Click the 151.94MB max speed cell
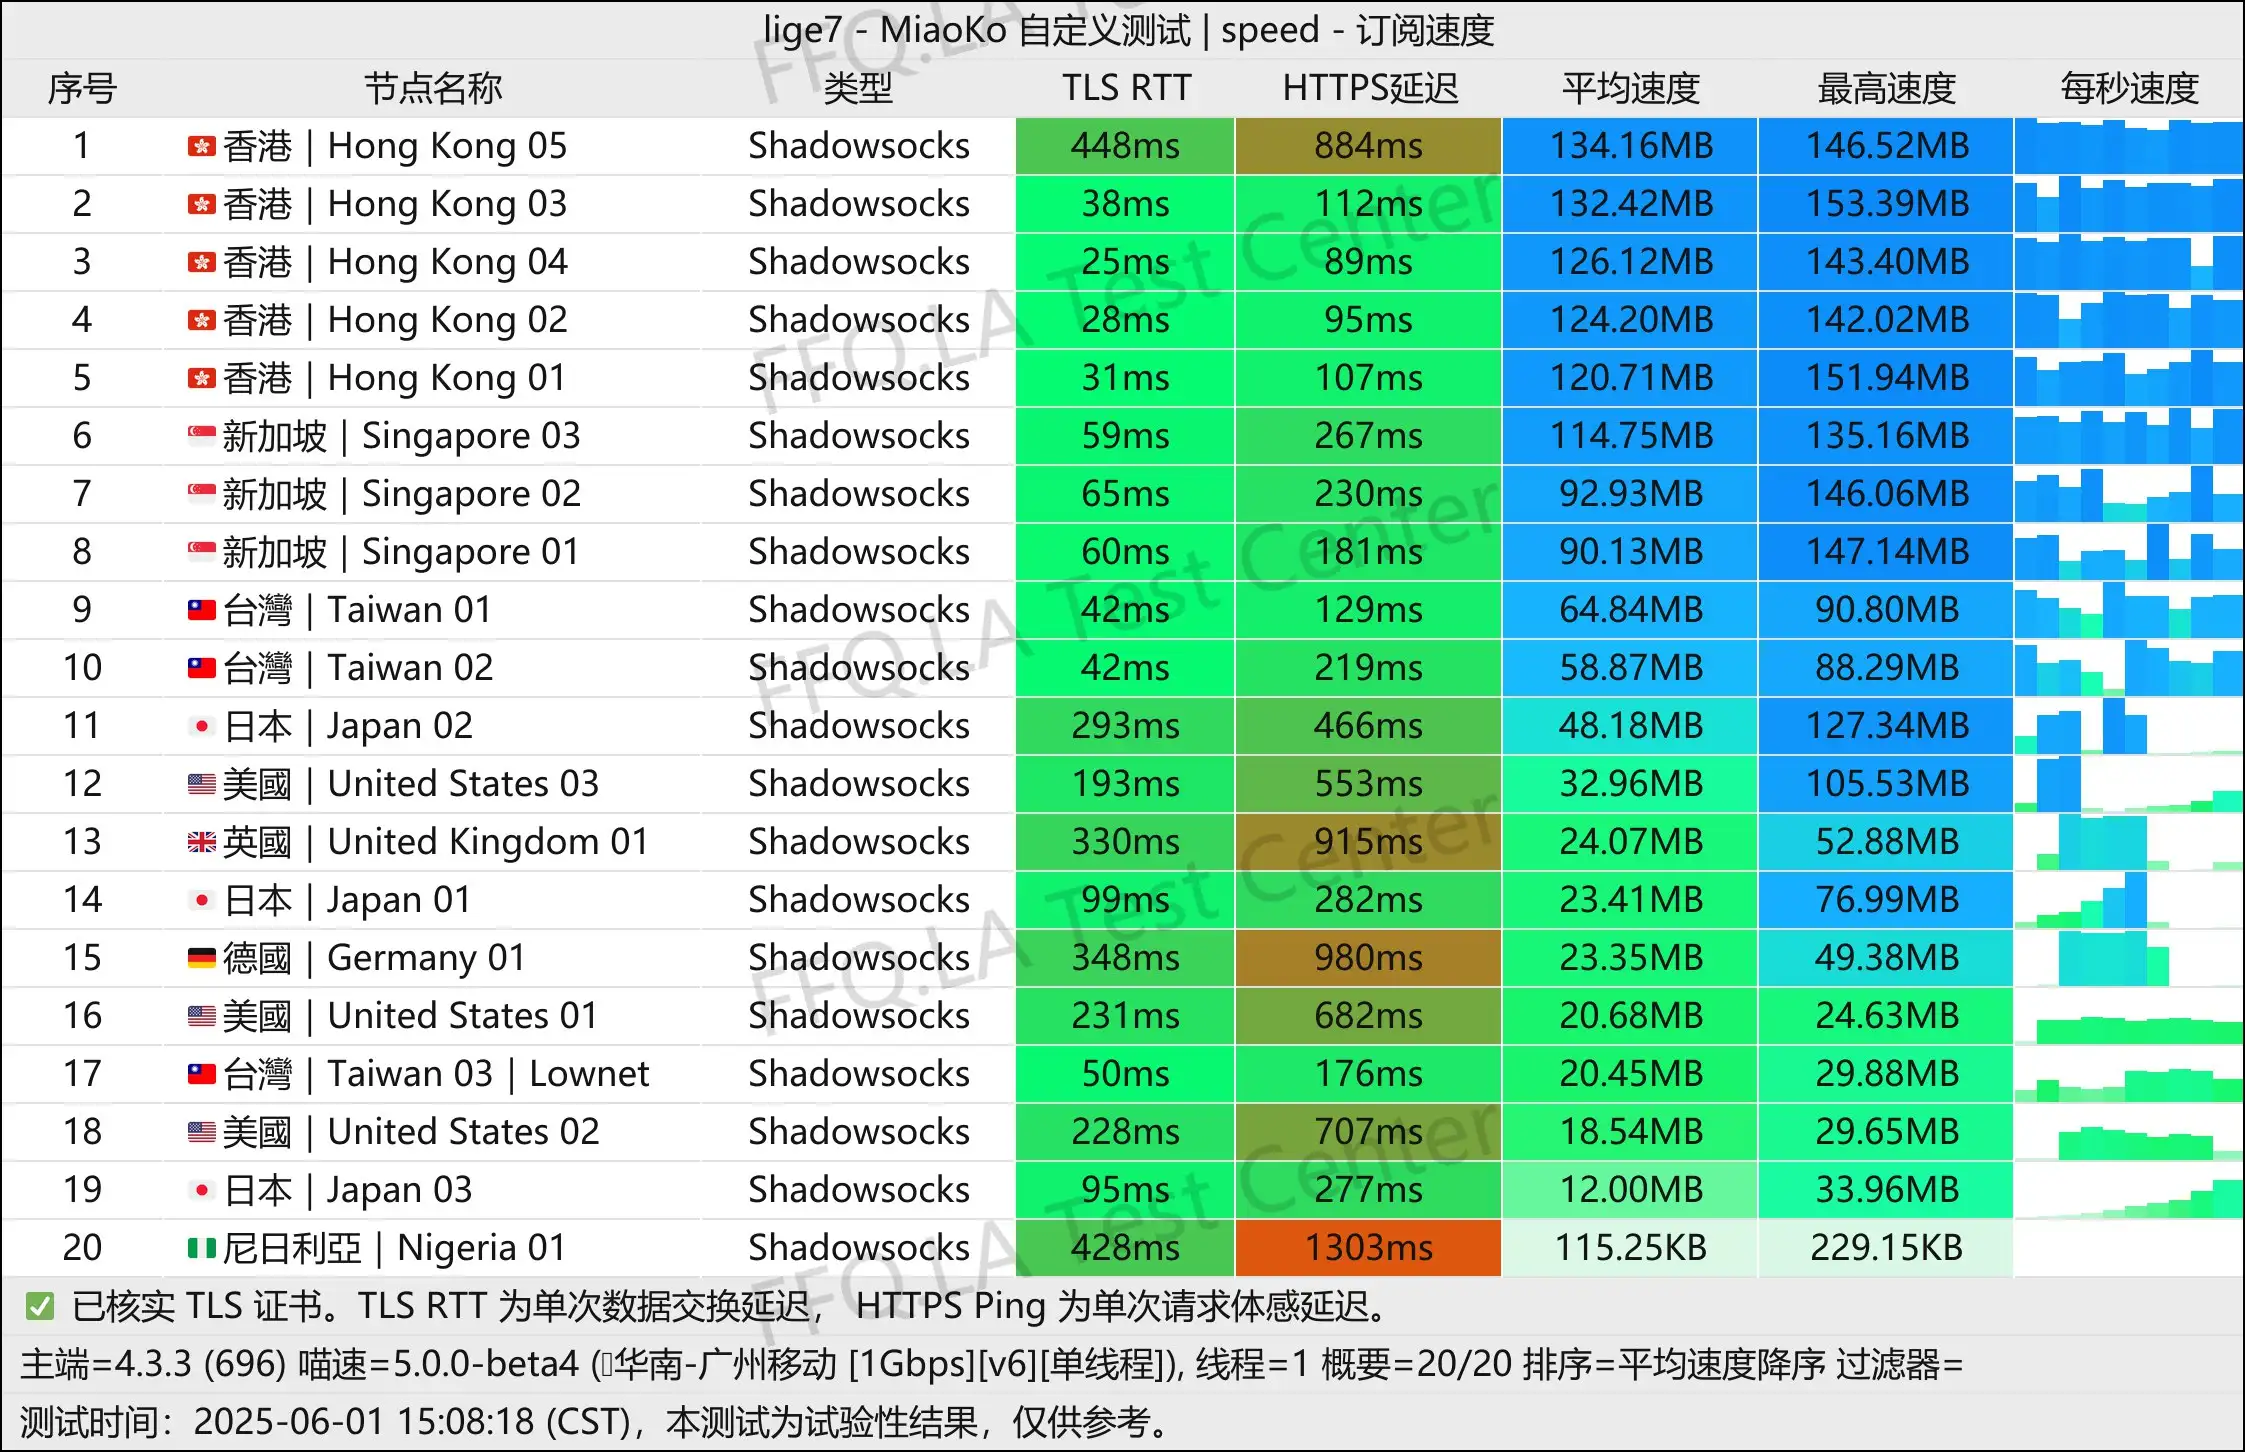2245x1452 pixels. [x=1886, y=378]
